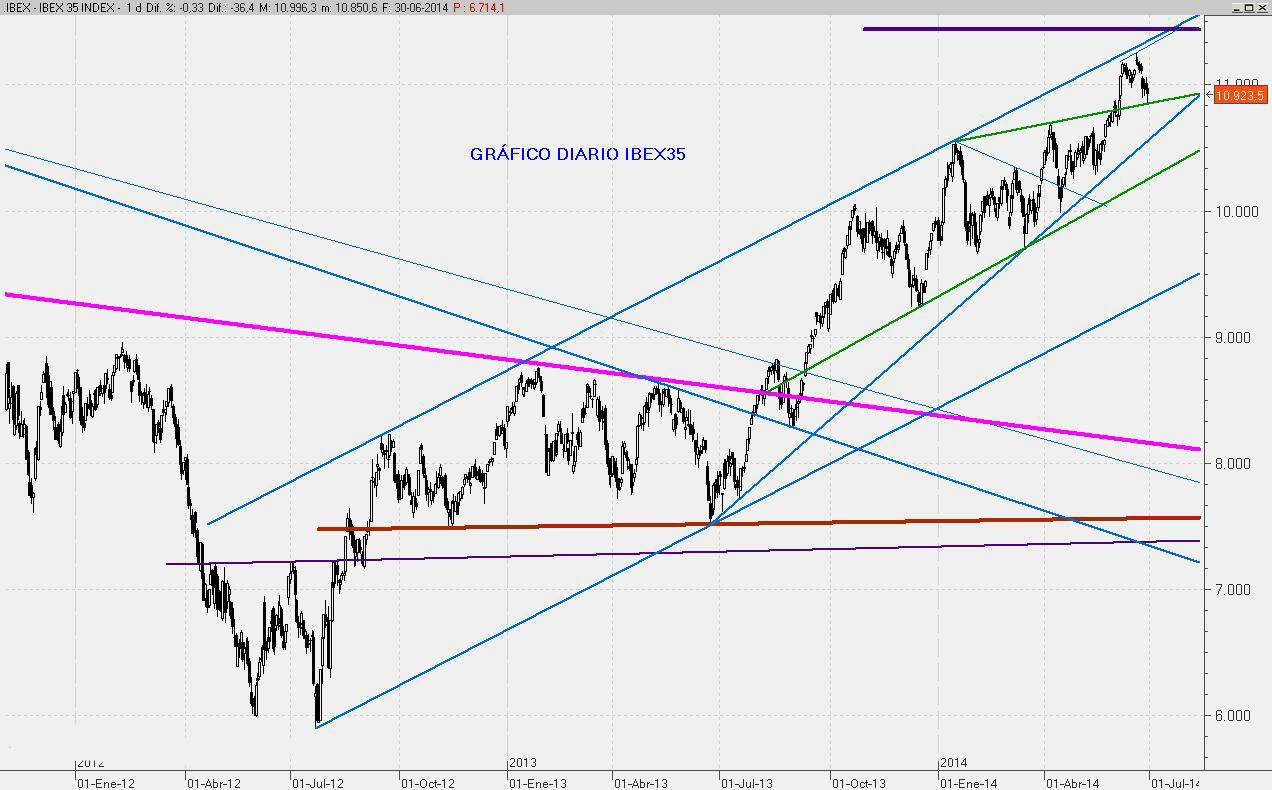Screen dimensions: 1272x790
Task: Click the 01-Jul-13 date on time axis
Action: [x=746, y=783]
